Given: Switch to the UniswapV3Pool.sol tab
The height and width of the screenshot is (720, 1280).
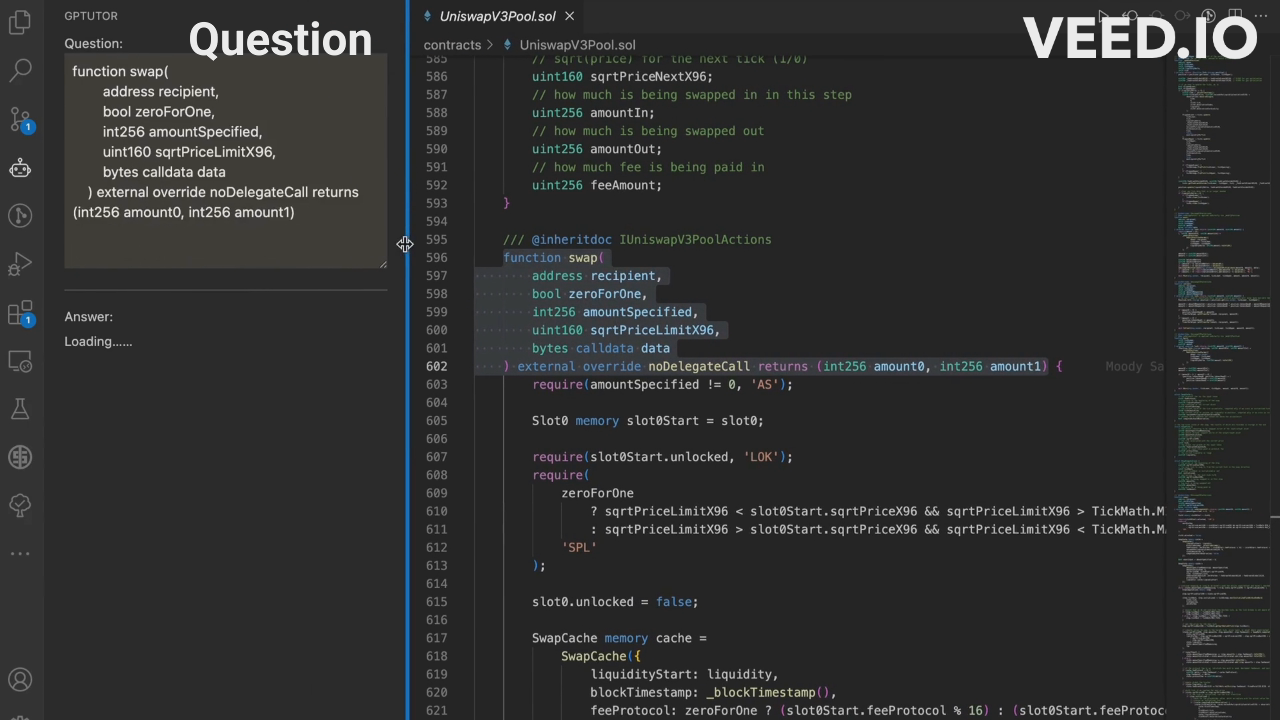Looking at the screenshot, I should pyautogui.click(x=497, y=16).
